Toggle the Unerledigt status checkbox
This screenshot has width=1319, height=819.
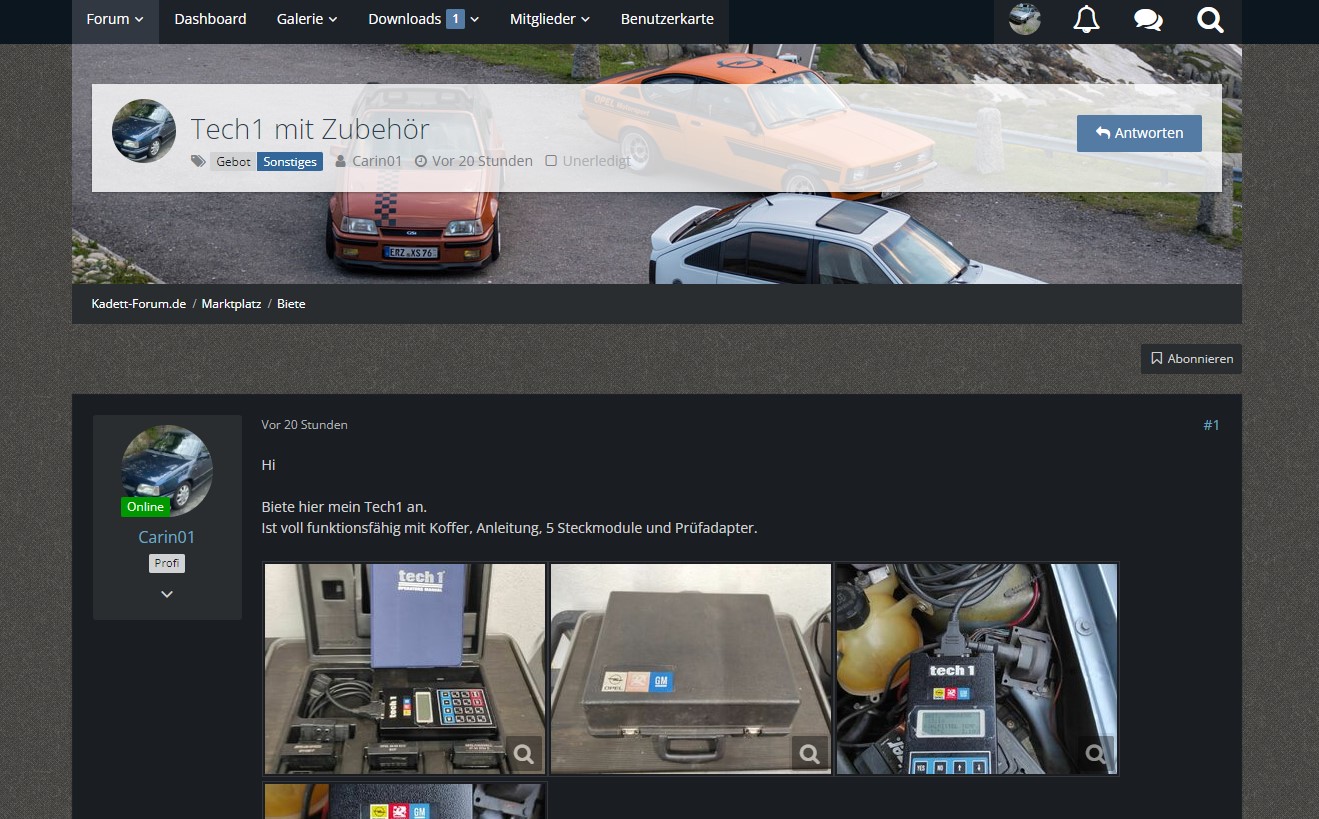[x=551, y=161]
